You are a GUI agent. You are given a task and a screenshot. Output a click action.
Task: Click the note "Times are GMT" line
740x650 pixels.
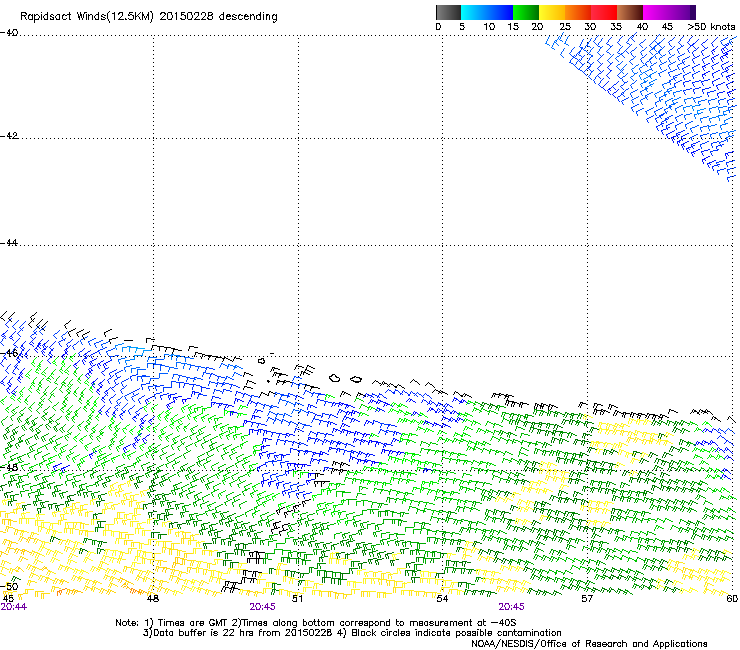pyautogui.click(x=316, y=623)
